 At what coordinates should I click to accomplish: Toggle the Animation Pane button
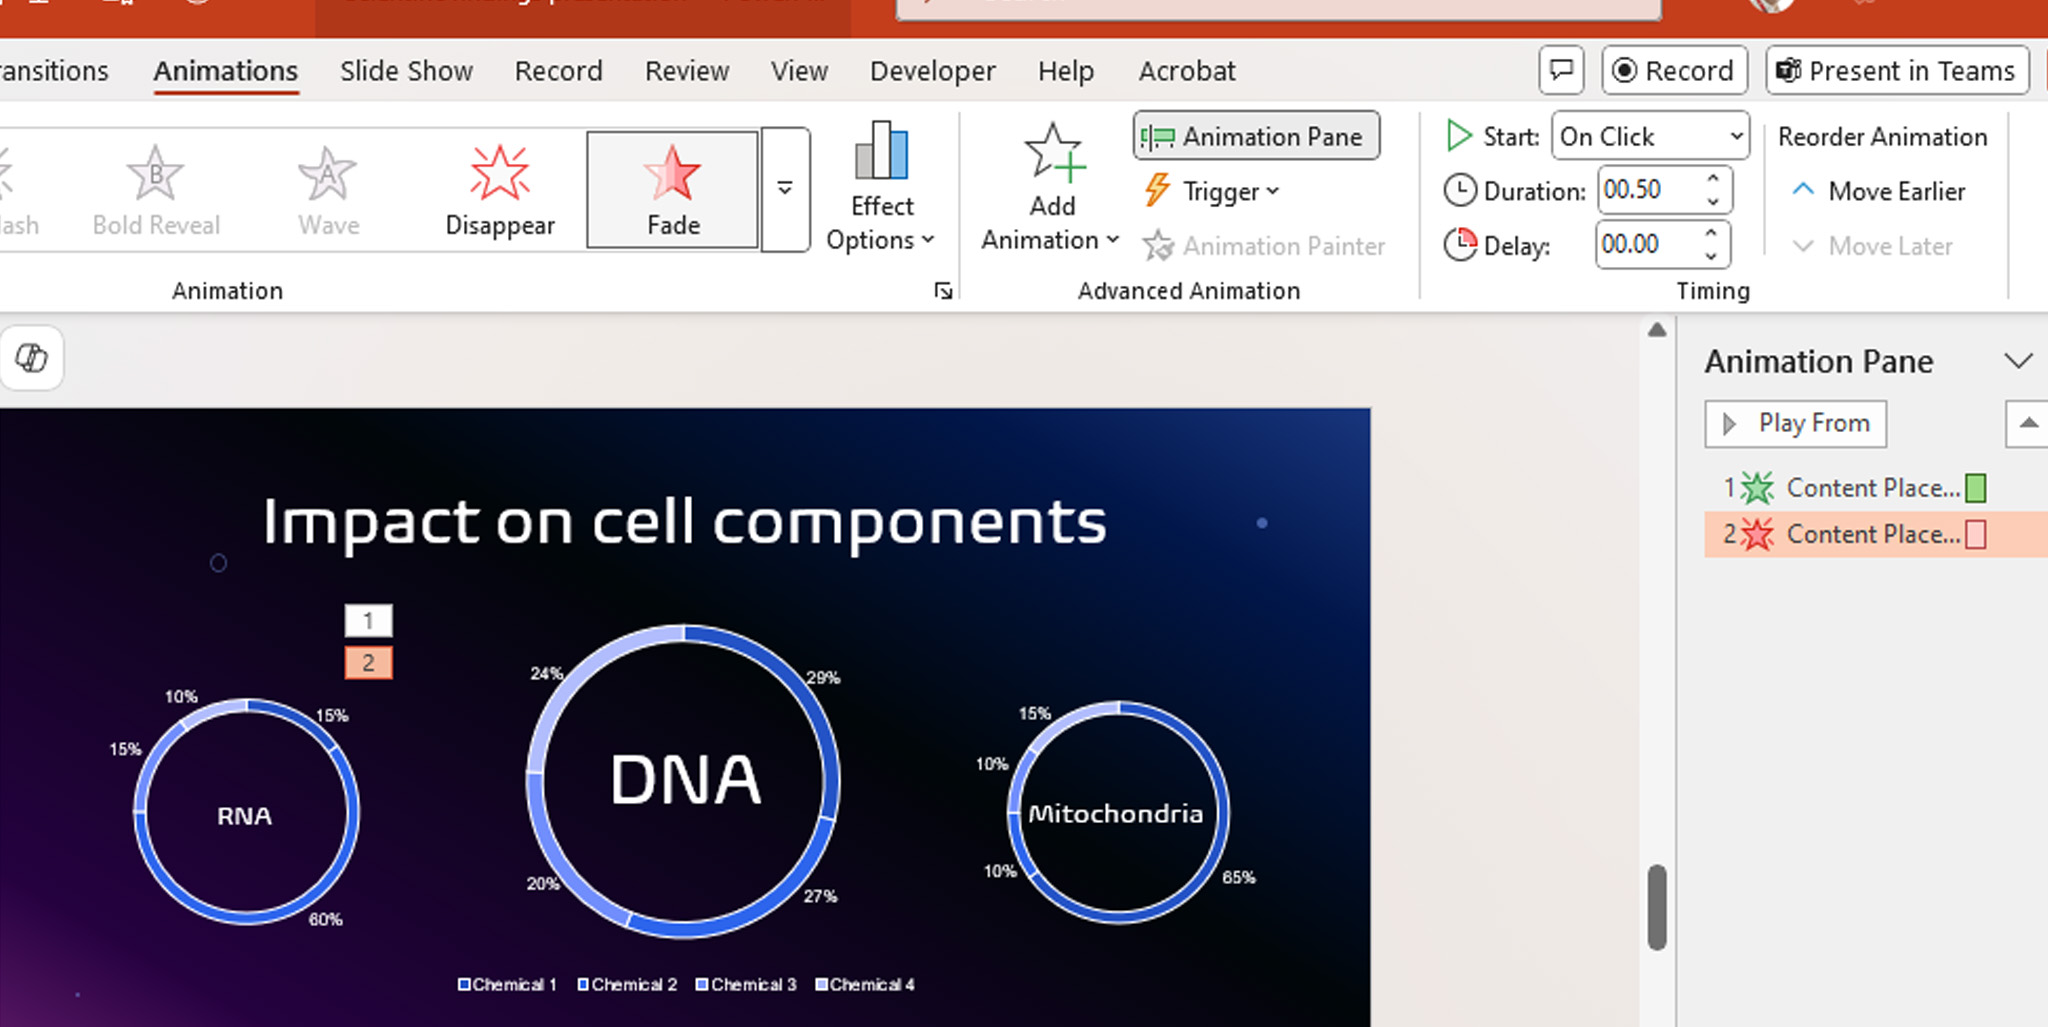1256,136
